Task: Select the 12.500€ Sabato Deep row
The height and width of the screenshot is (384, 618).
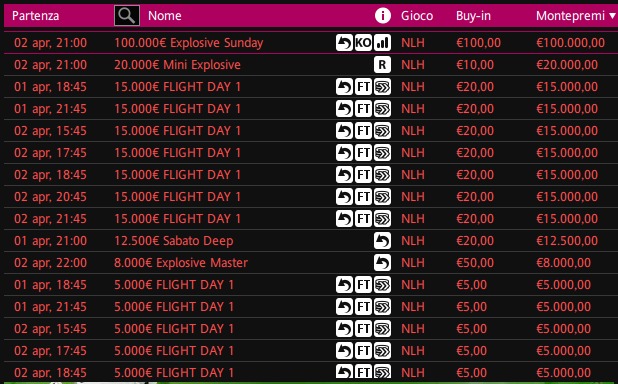Action: coord(311,240)
